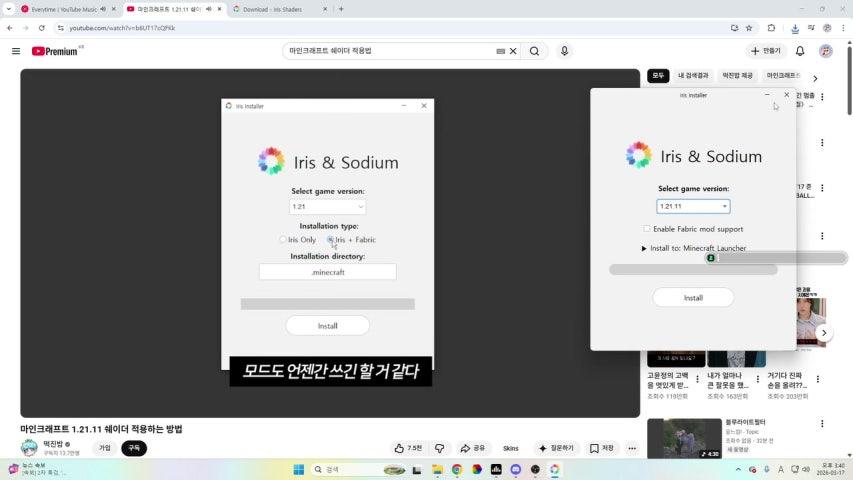Switch to Everytime YouTube Music tab

point(64,9)
